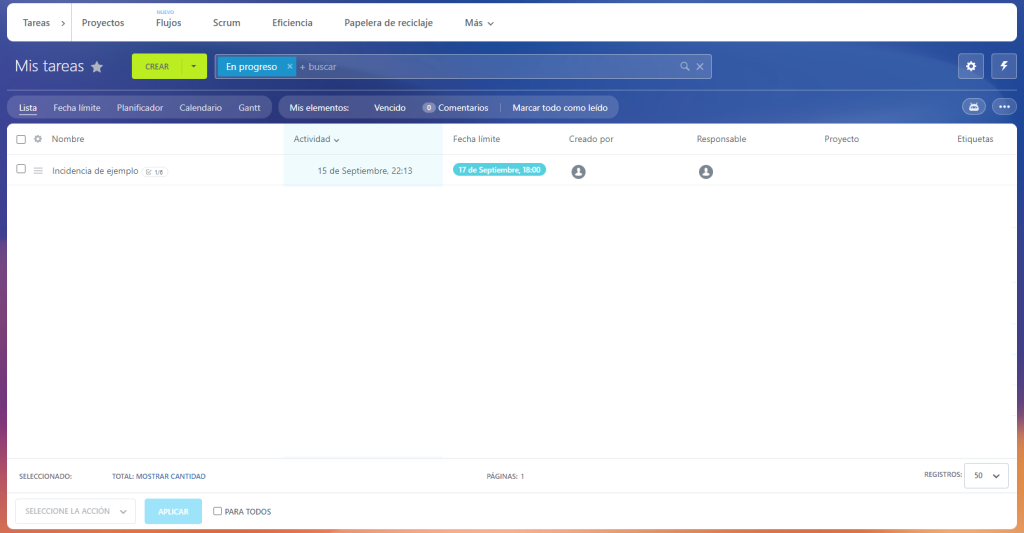Click the star icon beside Mis tareas
Image resolution: width=1024 pixels, height=533 pixels.
97,67
